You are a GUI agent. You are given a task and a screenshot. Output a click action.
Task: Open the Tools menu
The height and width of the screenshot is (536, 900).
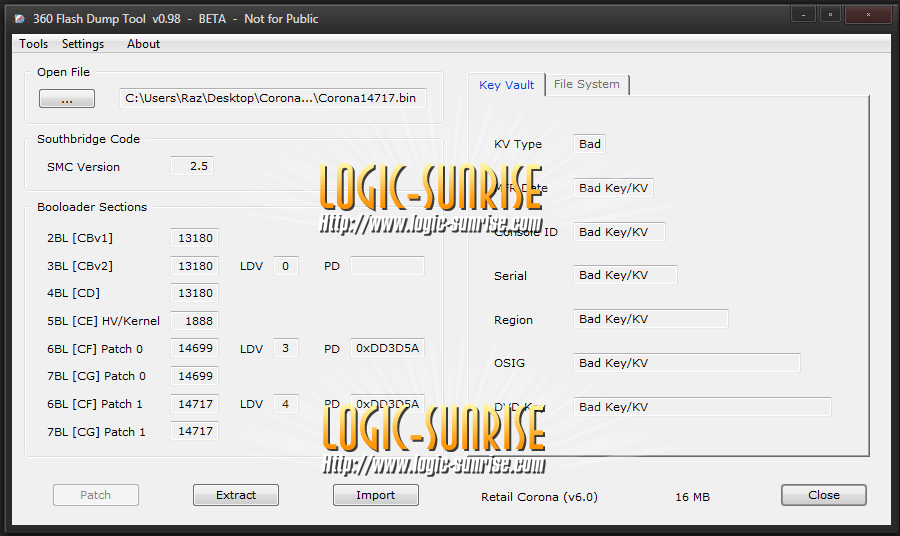coord(33,44)
